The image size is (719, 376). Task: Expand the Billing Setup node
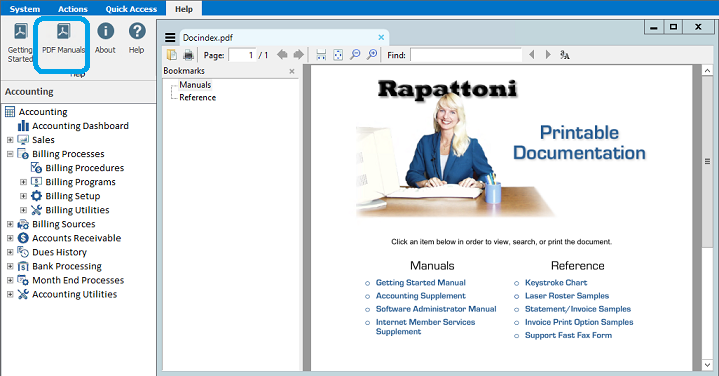click(23, 196)
